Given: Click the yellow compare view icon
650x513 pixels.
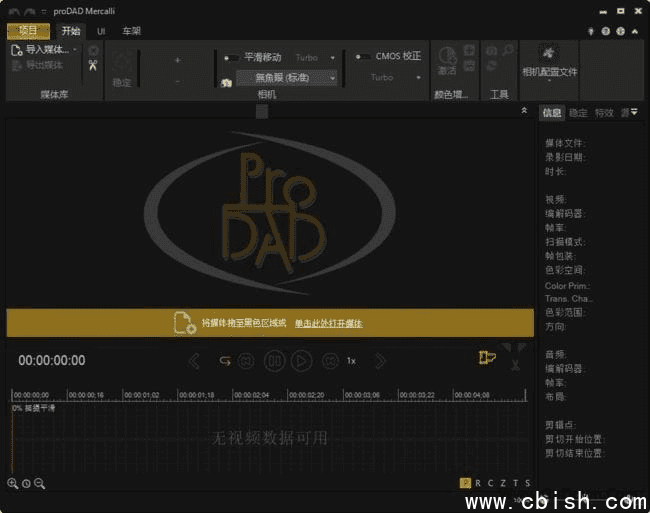Looking at the screenshot, I should pyautogui.click(x=487, y=357).
